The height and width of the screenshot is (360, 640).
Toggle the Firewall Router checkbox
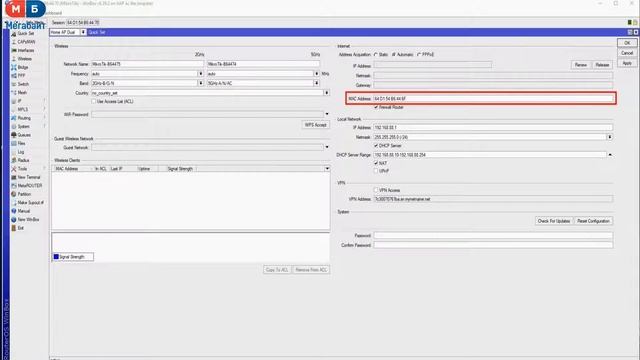376,107
